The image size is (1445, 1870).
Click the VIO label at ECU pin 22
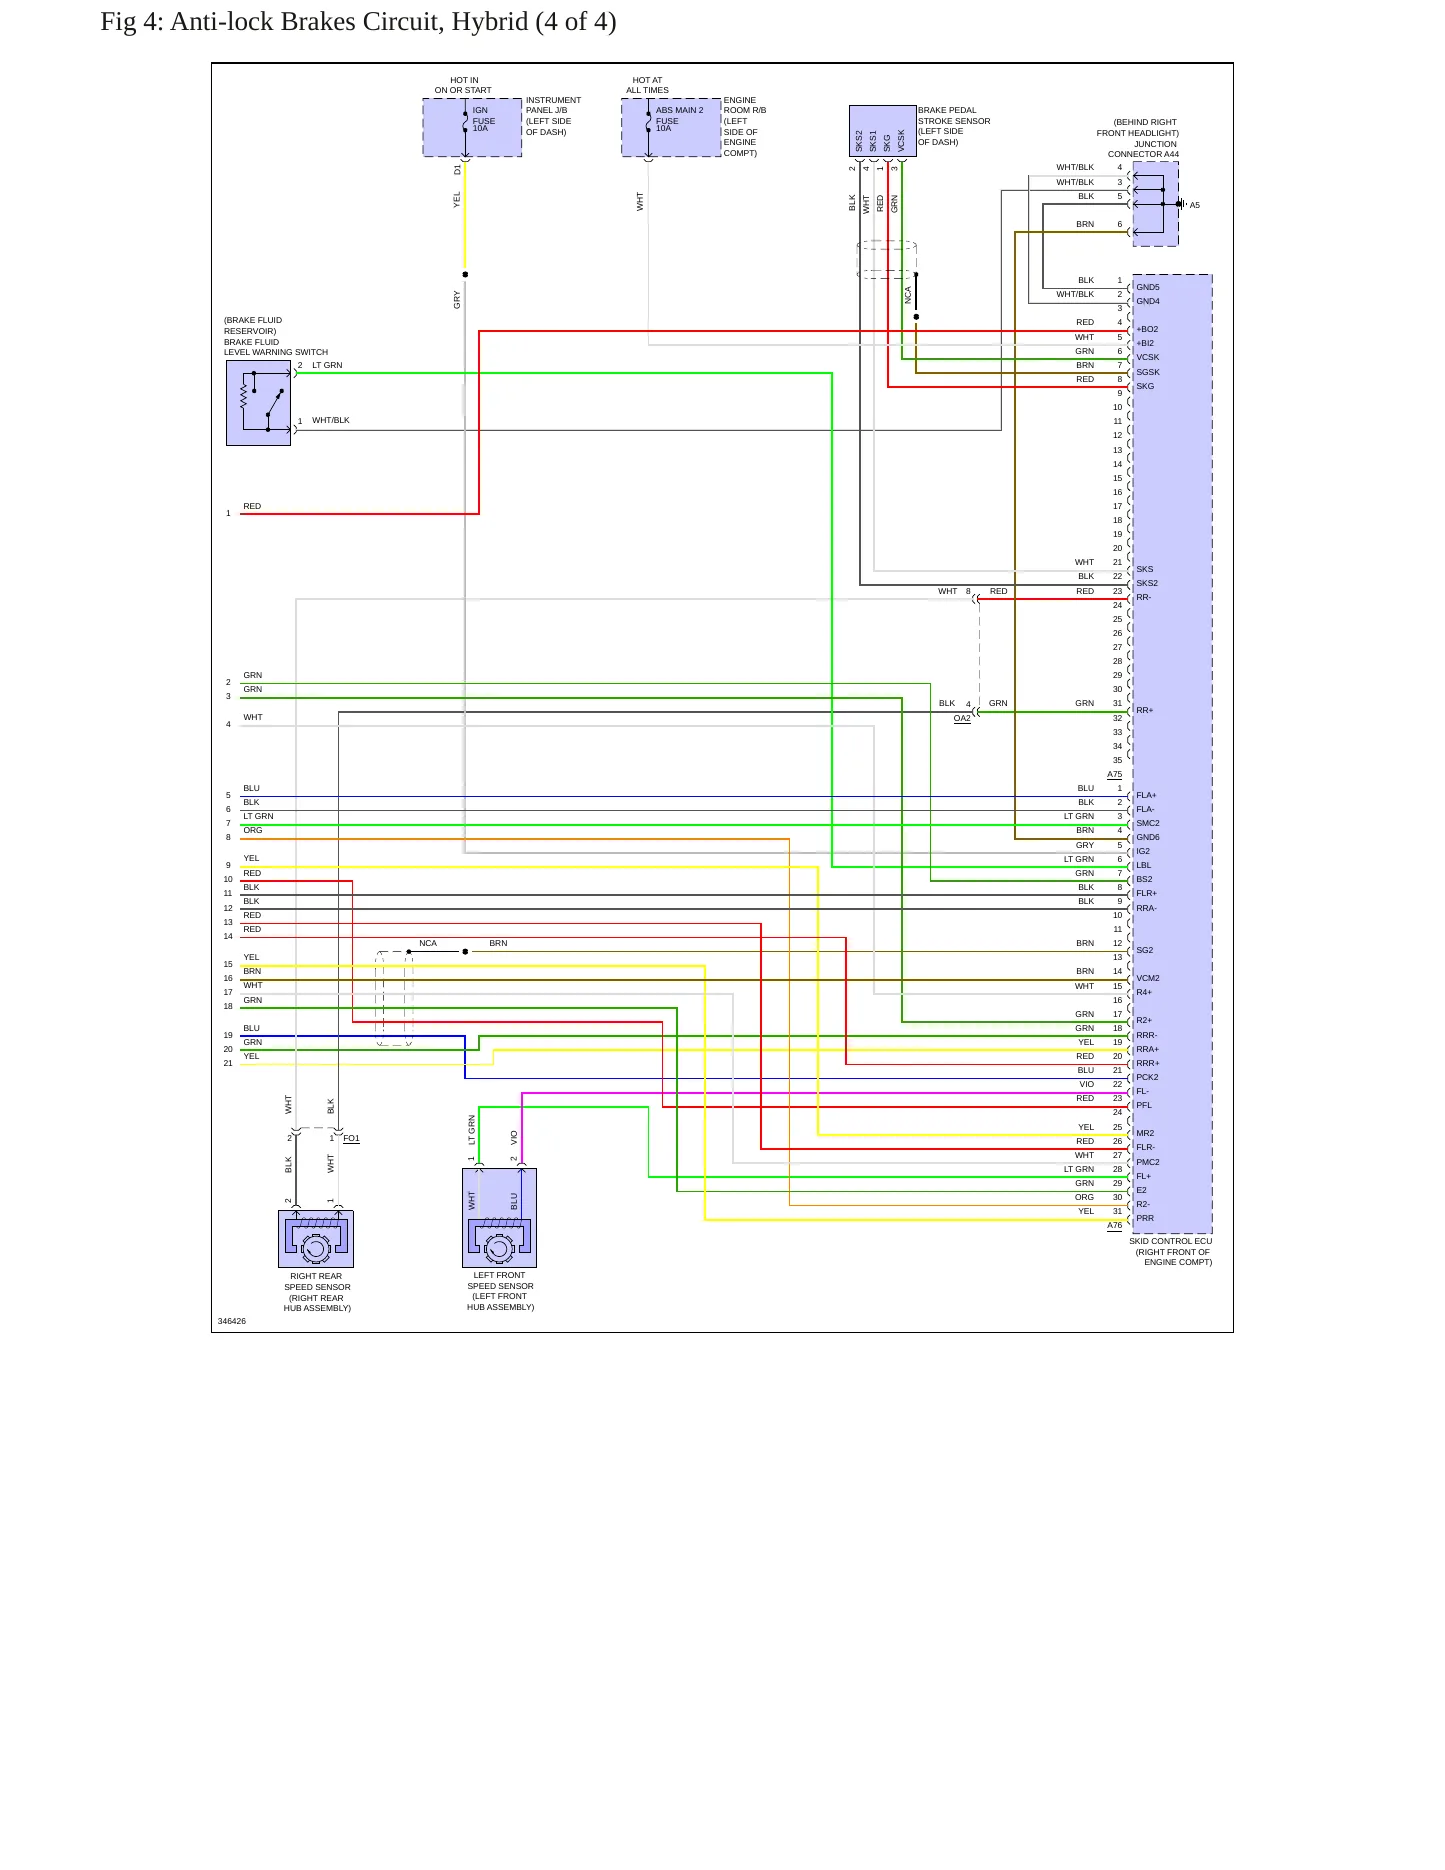pyautogui.click(x=1087, y=1084)
